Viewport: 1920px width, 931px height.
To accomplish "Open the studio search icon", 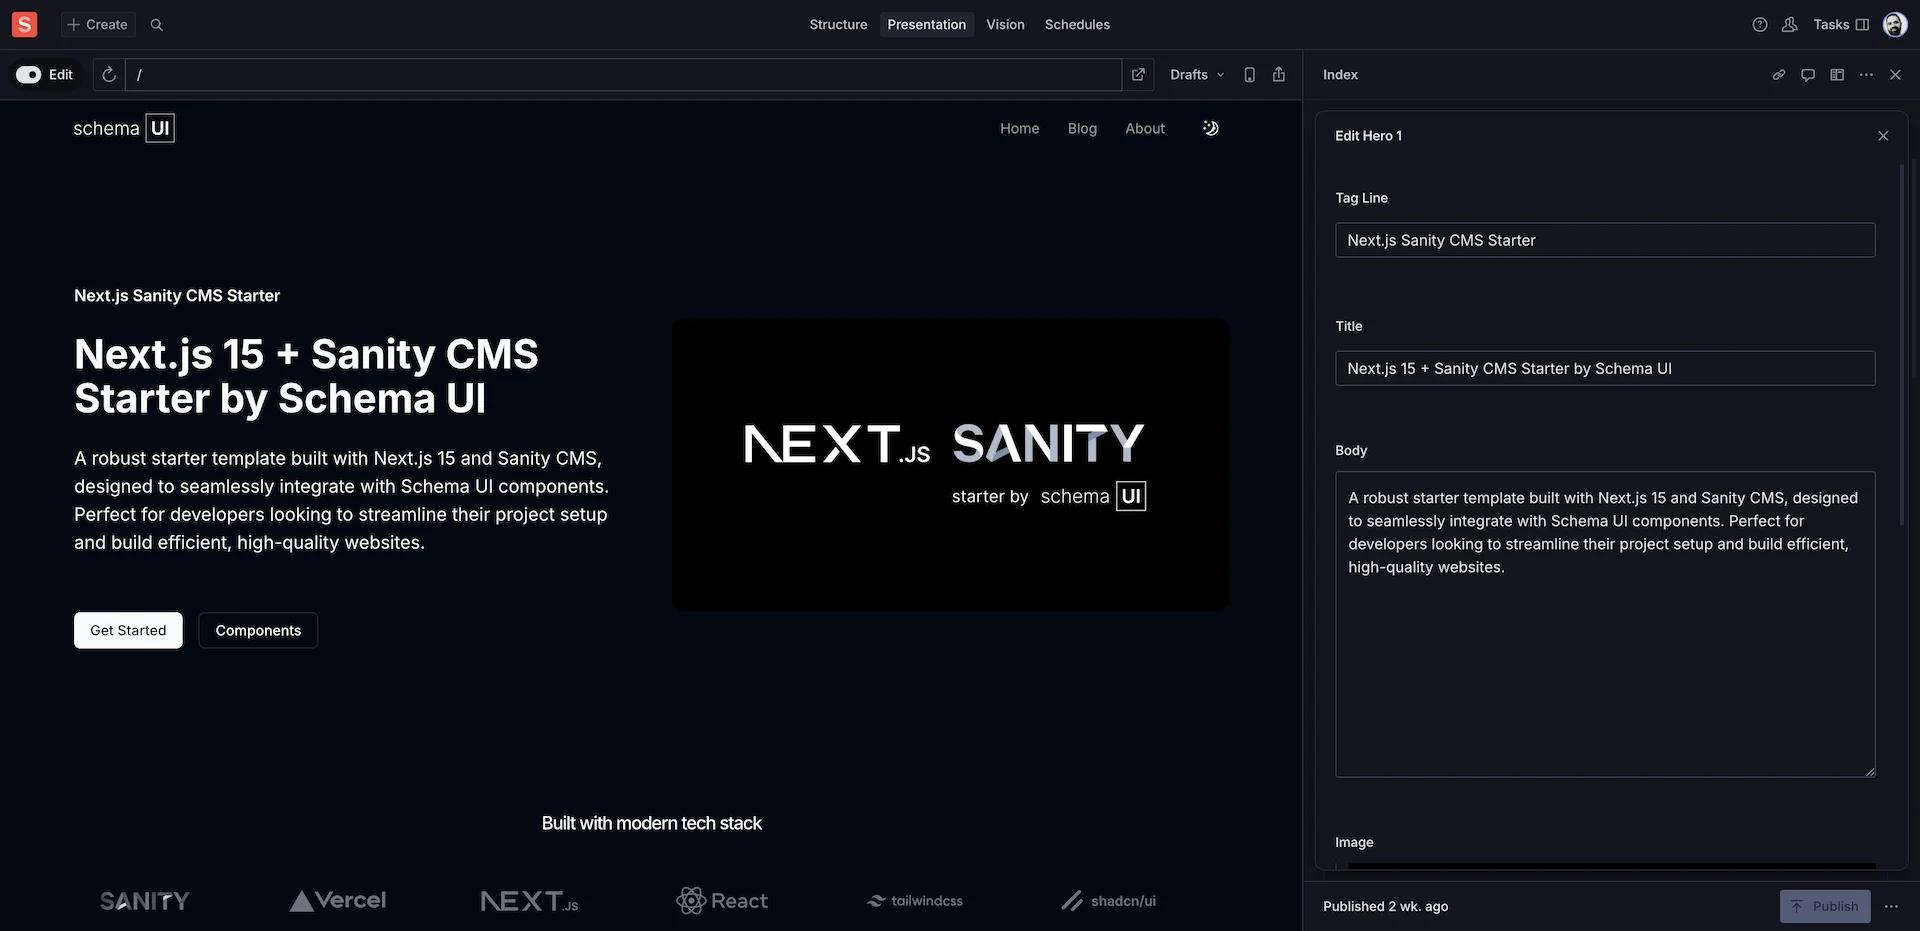I will pos(157,24).
